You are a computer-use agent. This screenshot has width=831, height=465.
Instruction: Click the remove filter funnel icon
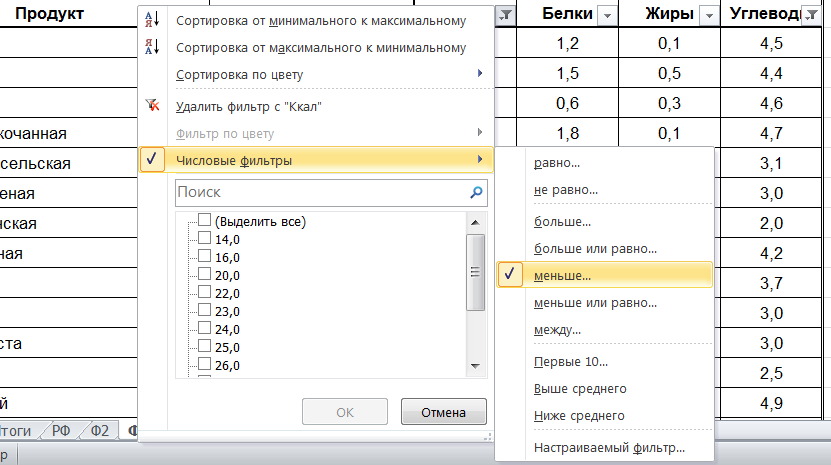(x=153, y=105)
